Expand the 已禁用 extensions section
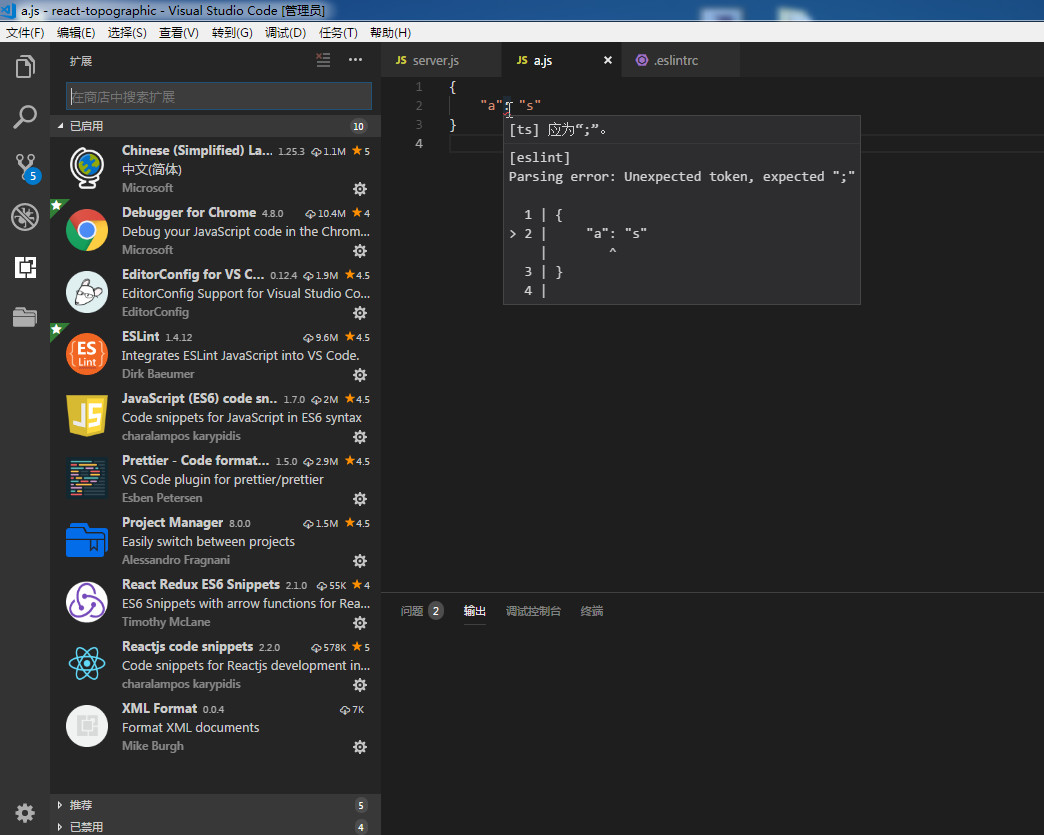 click(120, 826)
